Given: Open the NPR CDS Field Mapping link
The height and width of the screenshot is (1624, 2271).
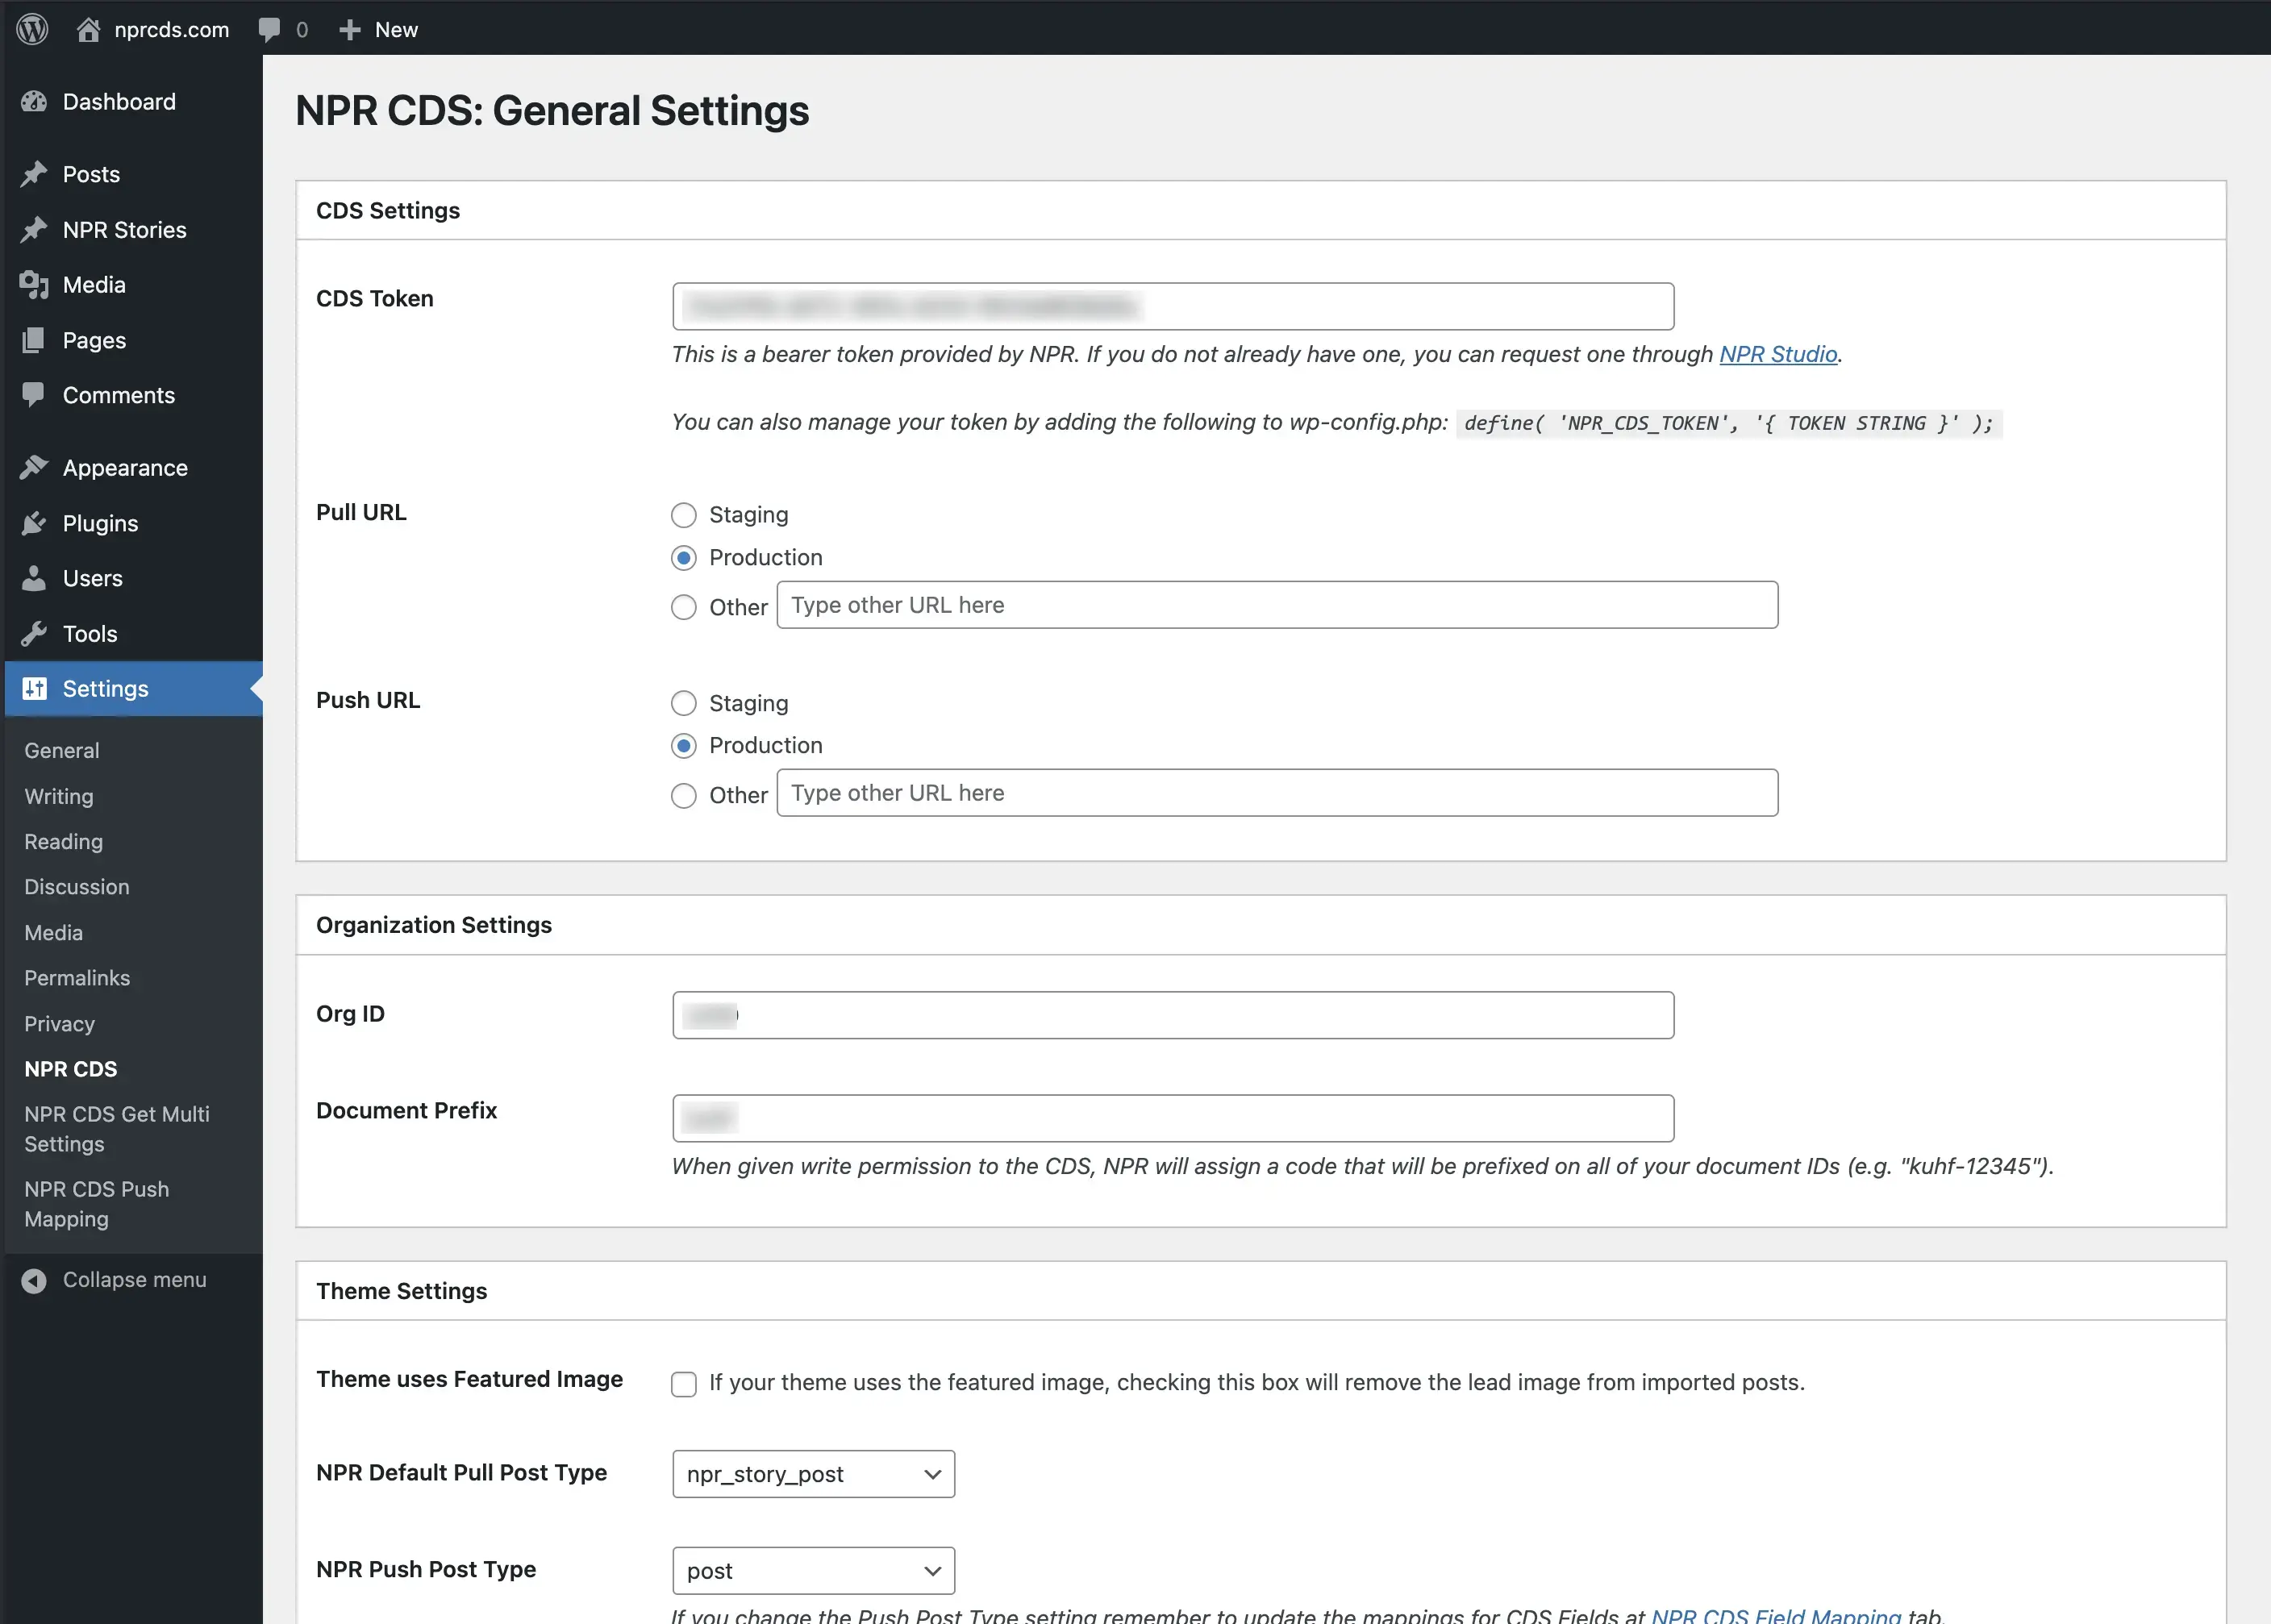Looking at the screenshot, I should 1776,1614.
